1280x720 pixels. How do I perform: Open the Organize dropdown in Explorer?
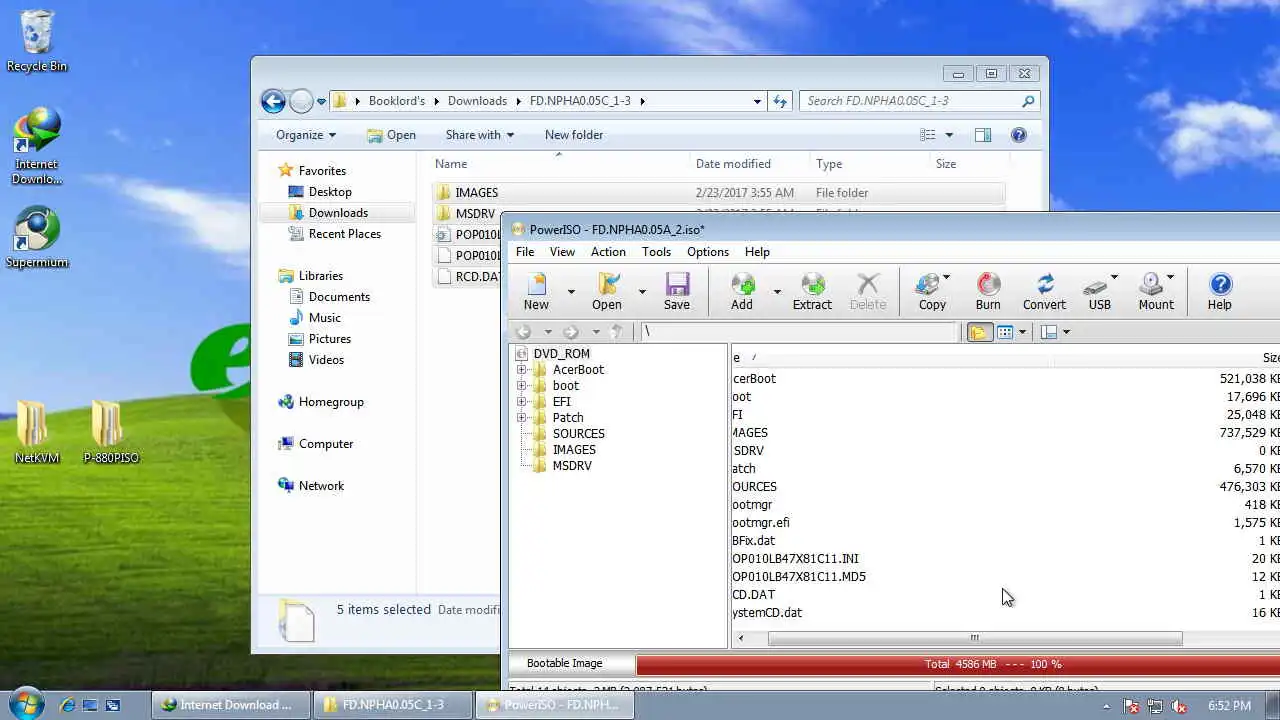tap(306, 135)
